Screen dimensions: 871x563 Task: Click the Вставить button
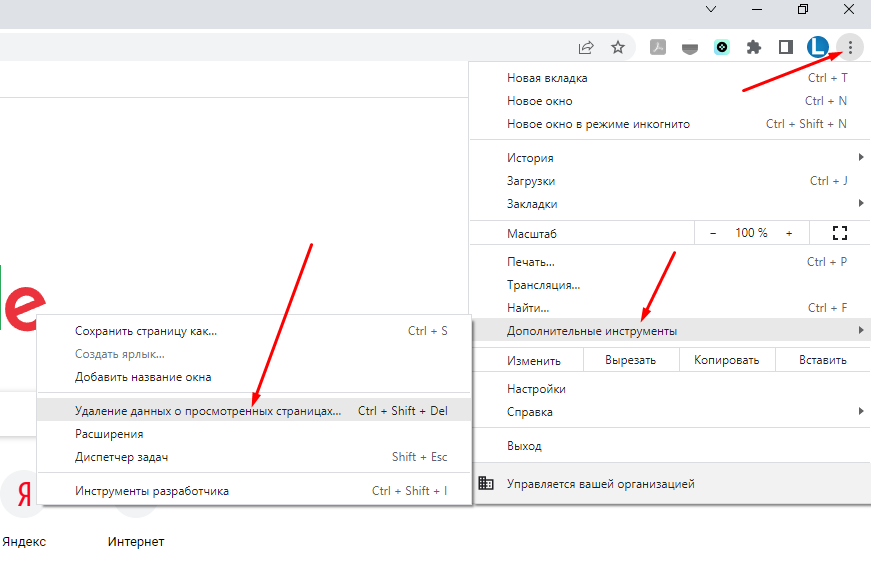point(823,360)
